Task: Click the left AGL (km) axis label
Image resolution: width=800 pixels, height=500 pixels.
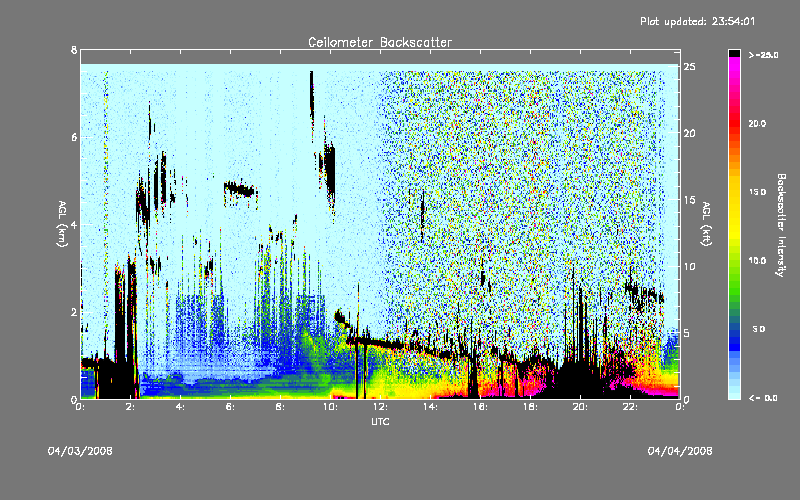Action: (62, 224)
